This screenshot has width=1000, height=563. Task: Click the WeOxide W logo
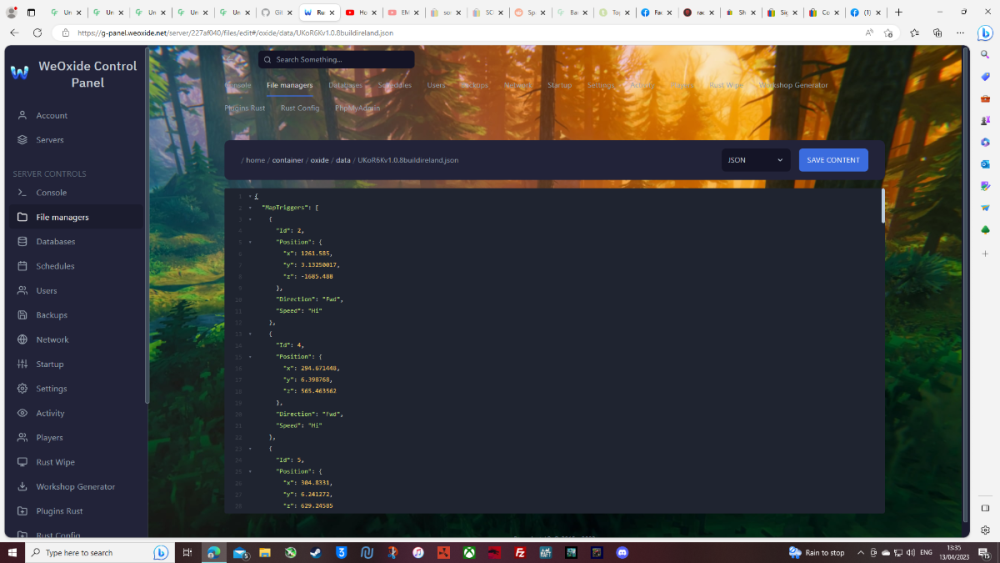point(20,73)
